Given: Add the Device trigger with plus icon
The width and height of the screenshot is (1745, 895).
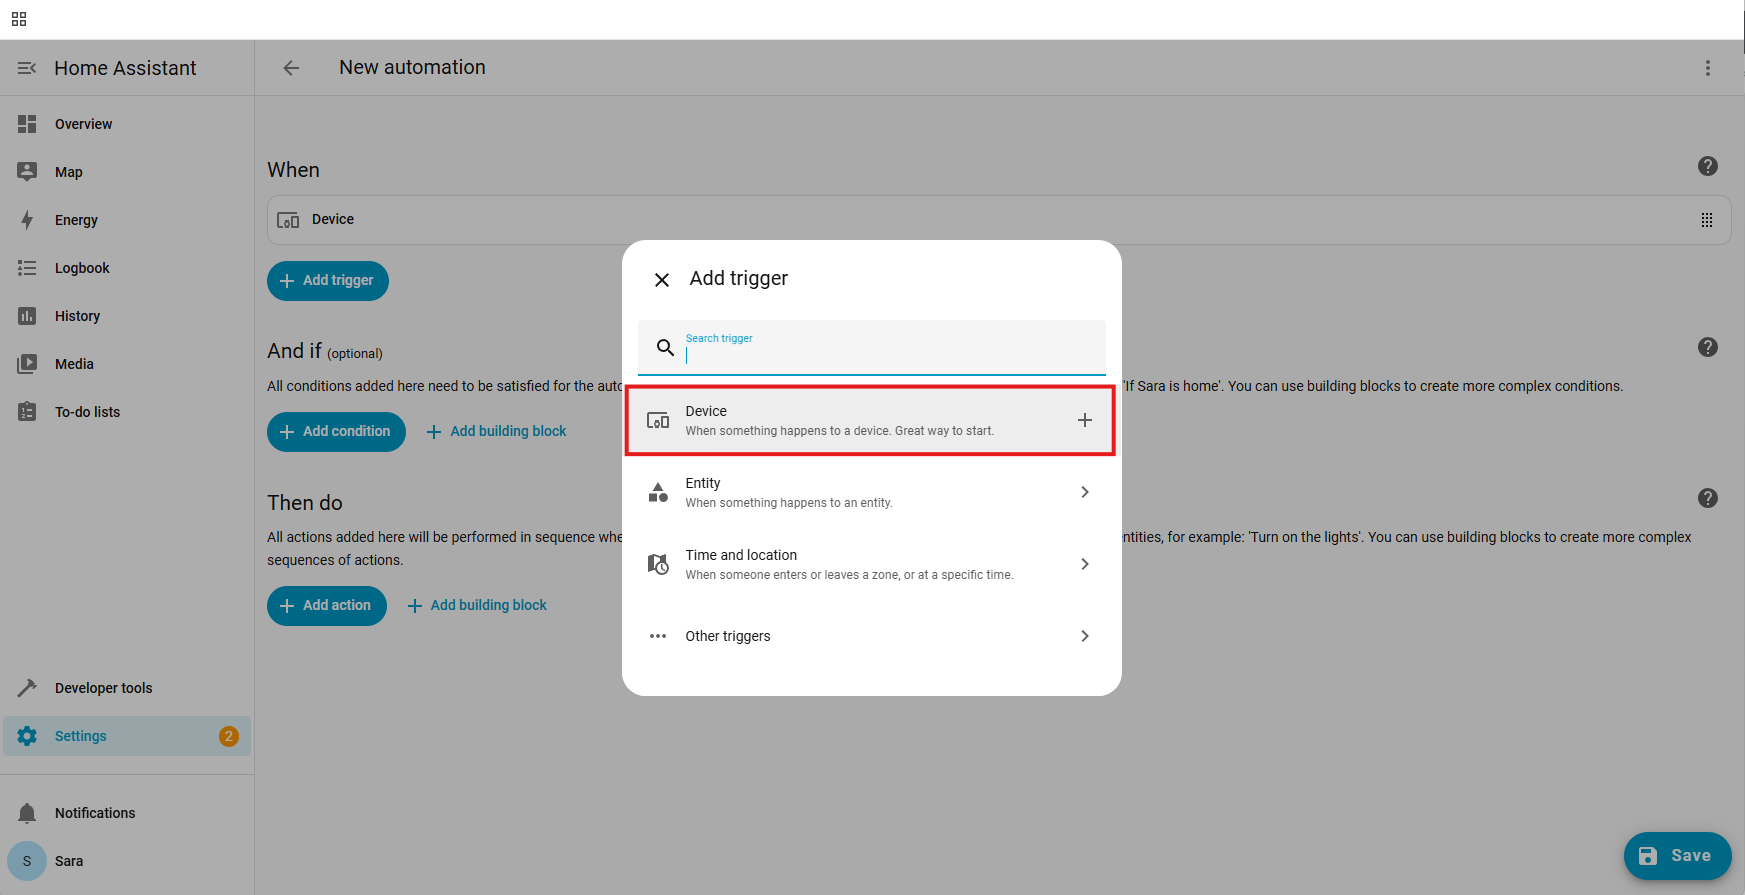Looking at the screenshot, I should tap(1084, 420).
